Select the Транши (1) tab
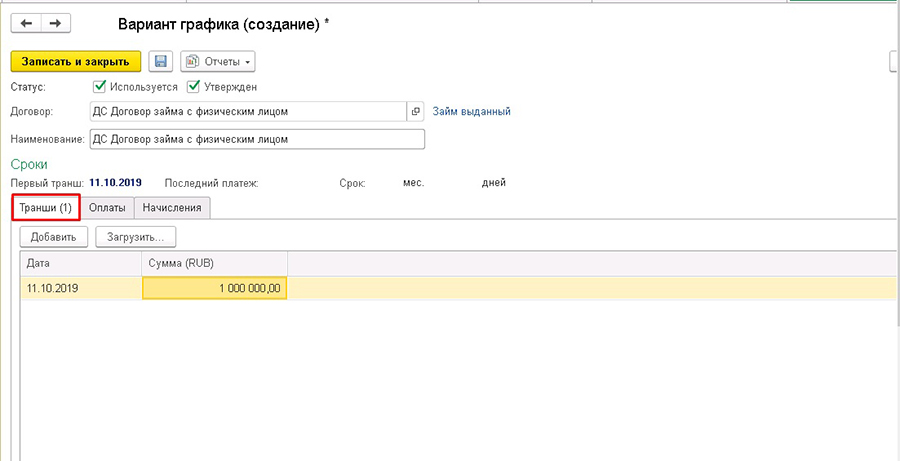Viewport: 900px width, 461px height. tap(46, 208)
